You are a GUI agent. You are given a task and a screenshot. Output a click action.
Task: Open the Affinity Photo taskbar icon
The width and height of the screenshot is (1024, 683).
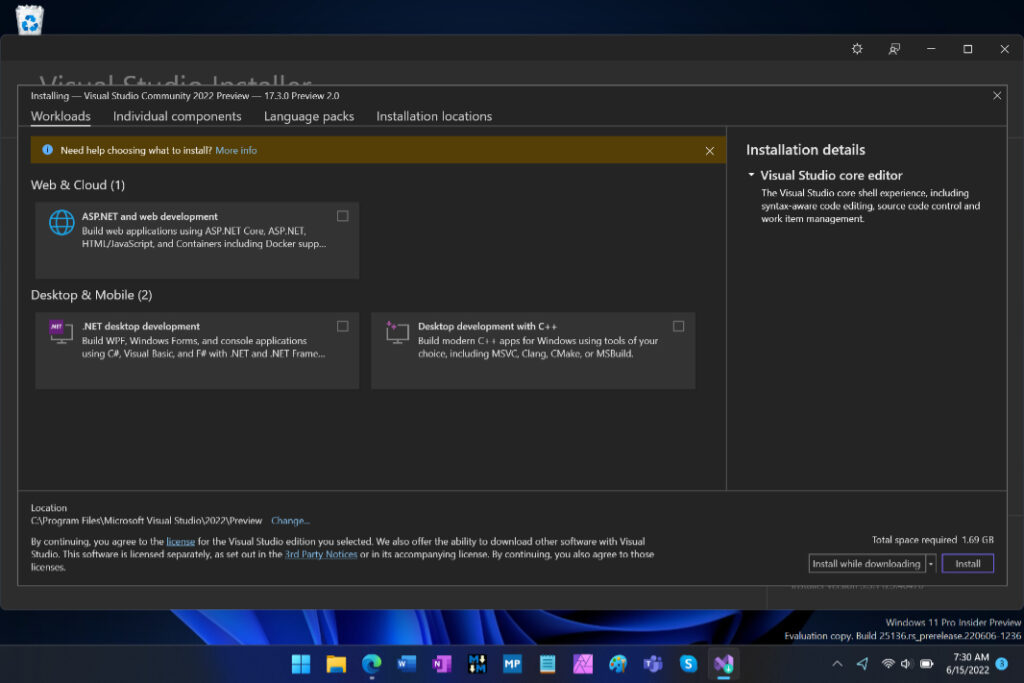click(x=583, y=664)
